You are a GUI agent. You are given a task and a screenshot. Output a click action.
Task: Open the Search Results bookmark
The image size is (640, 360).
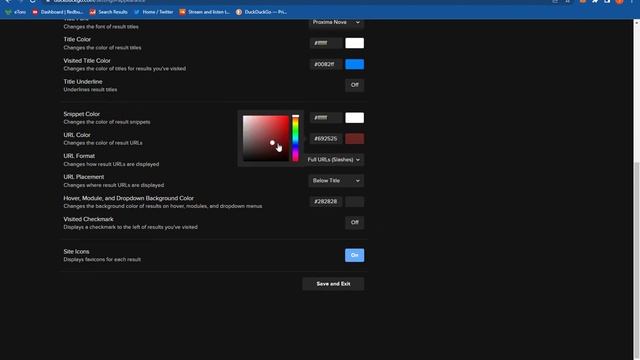click(x=109, y=12)
